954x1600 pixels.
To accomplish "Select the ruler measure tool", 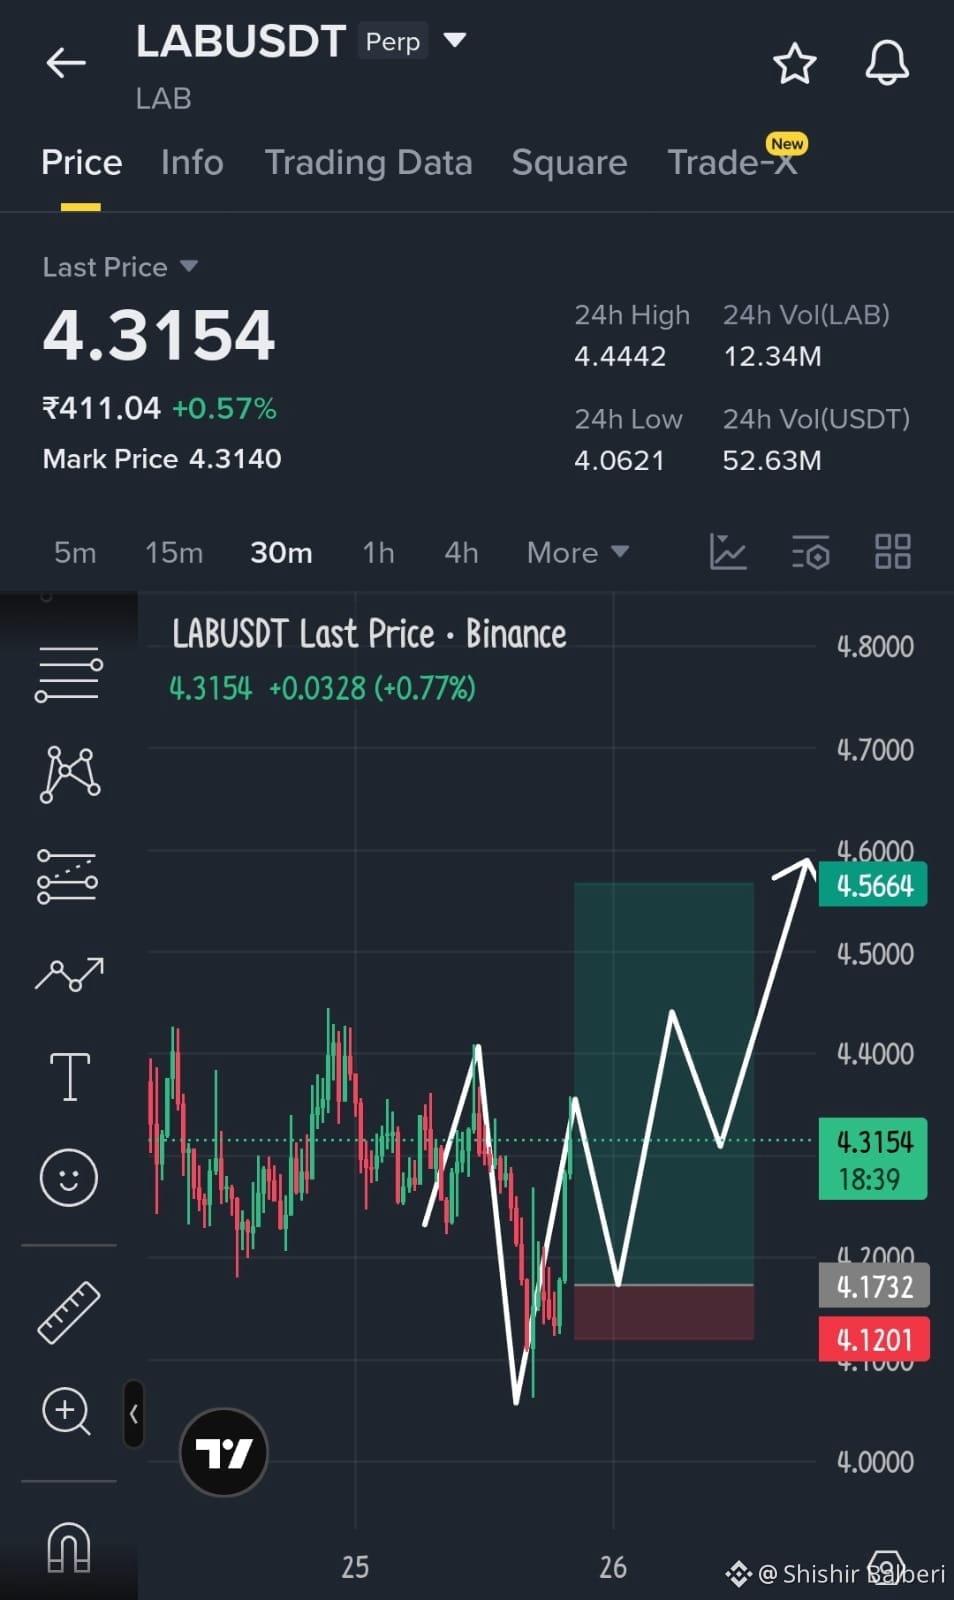I will coord(69,1312).
